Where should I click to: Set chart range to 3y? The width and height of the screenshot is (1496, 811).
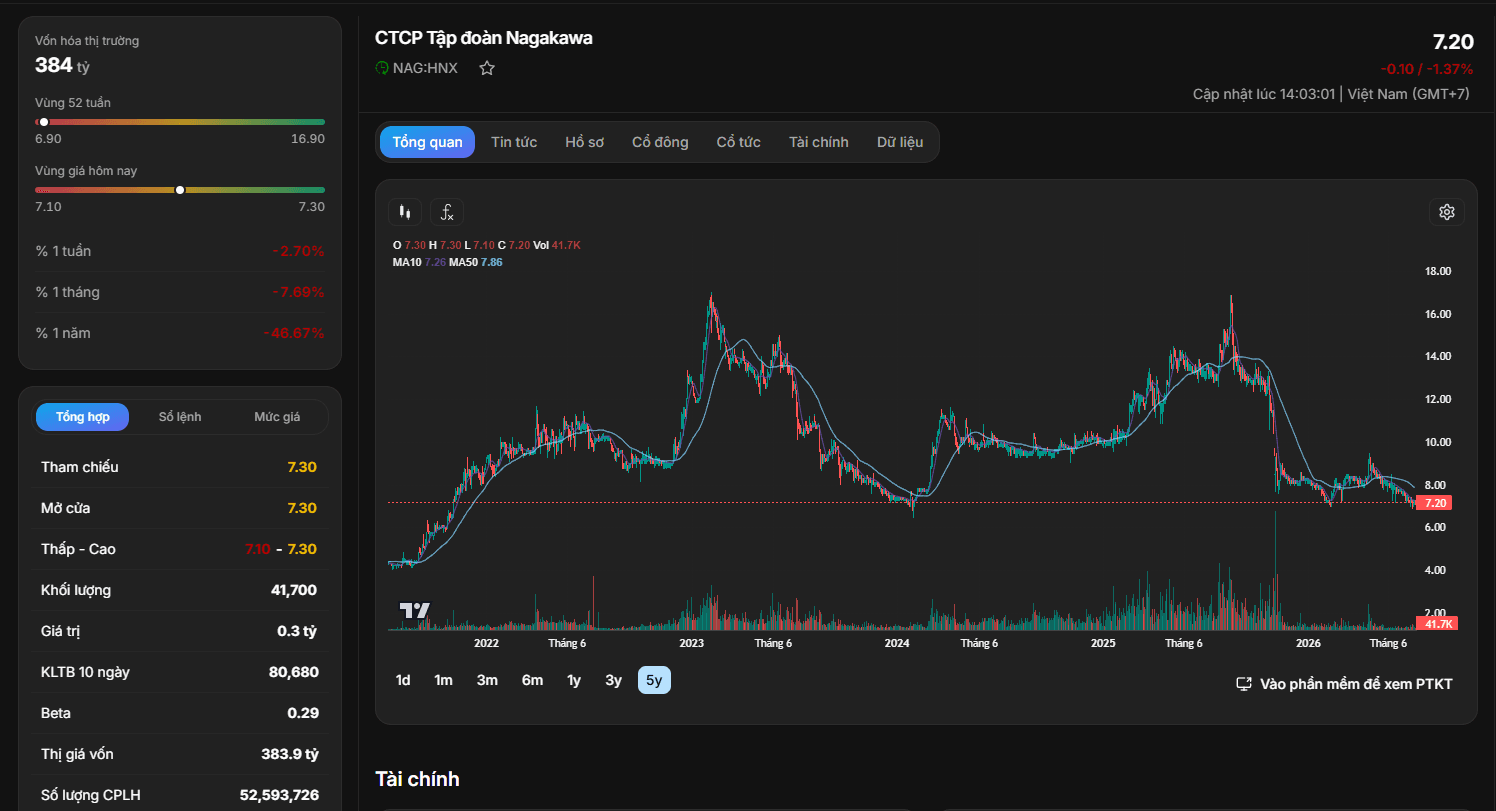point(613,680)
